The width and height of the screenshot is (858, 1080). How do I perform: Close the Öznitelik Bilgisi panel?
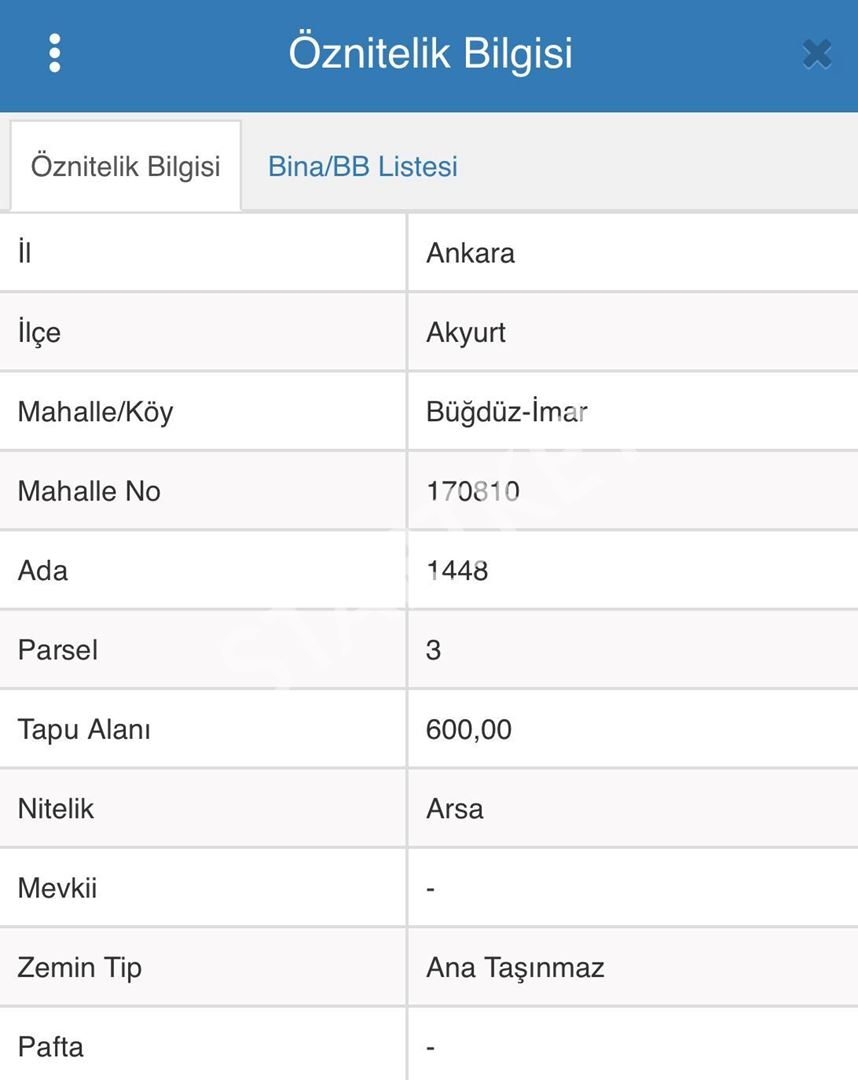point(816,53)
